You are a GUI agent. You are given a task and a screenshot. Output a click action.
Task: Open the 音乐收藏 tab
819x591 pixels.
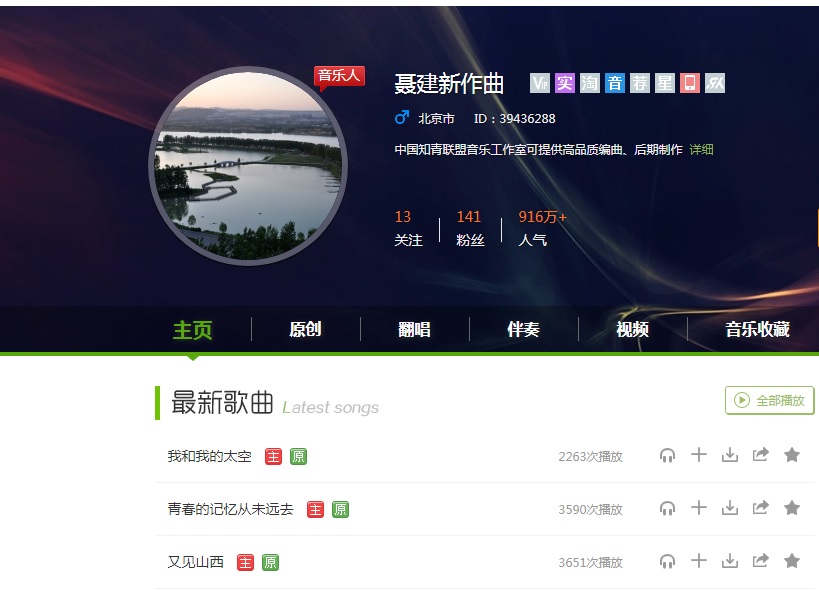click(x=757, y=329)
